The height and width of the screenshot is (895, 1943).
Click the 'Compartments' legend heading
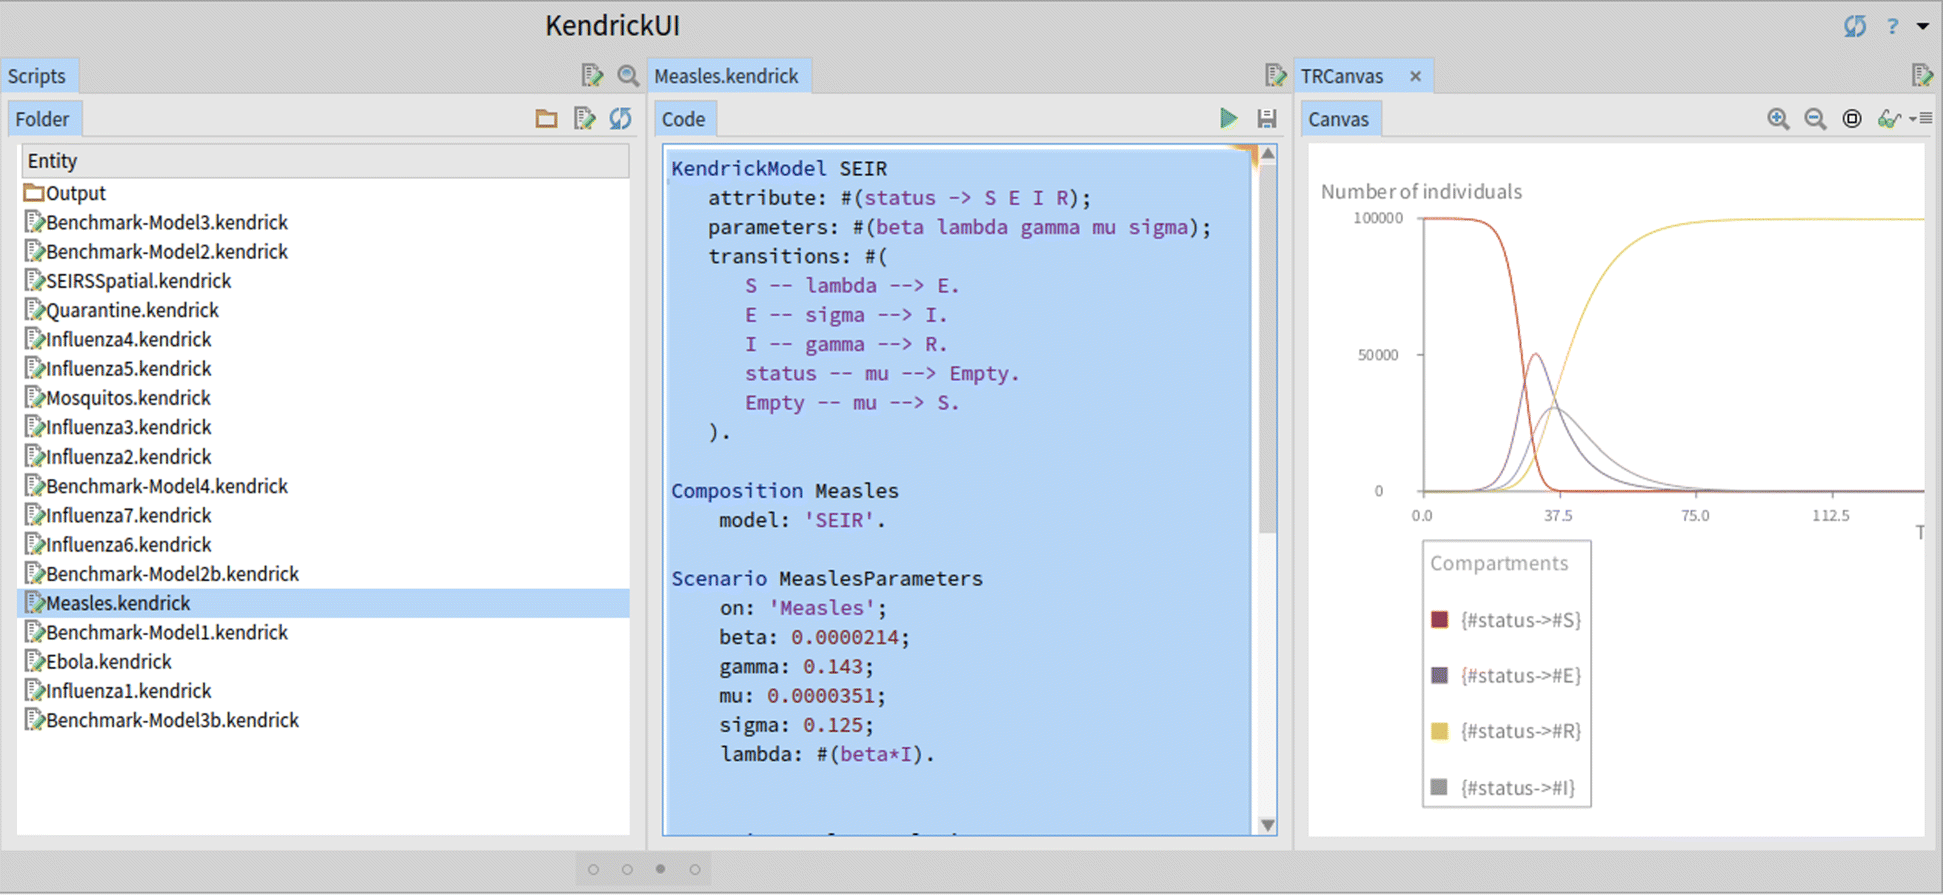pos(1499,563)
